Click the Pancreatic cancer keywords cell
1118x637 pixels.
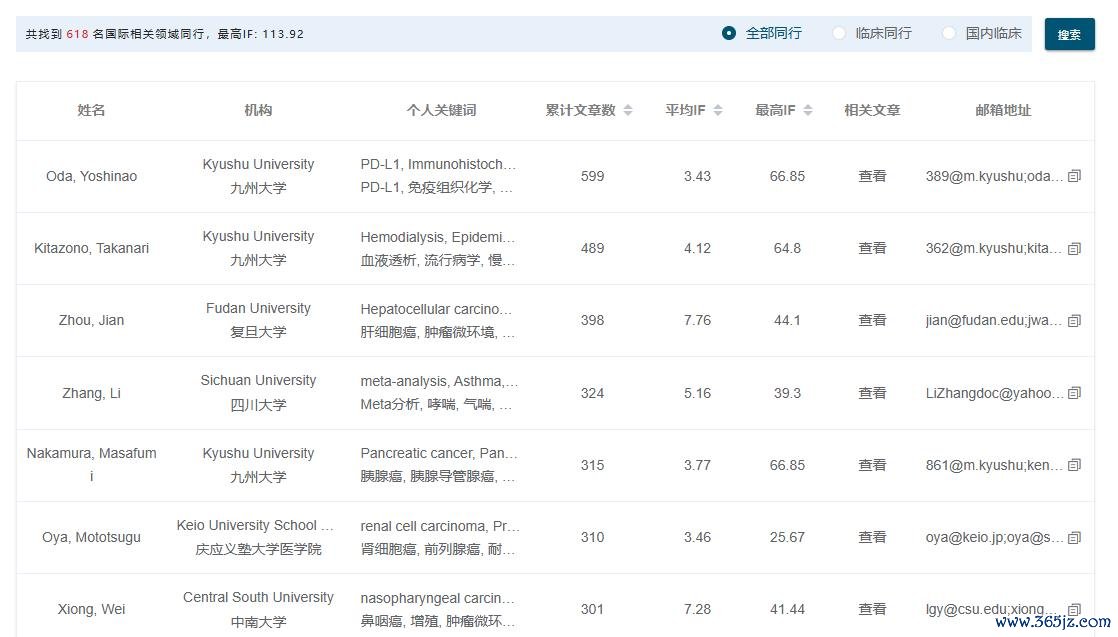(439, 465)
